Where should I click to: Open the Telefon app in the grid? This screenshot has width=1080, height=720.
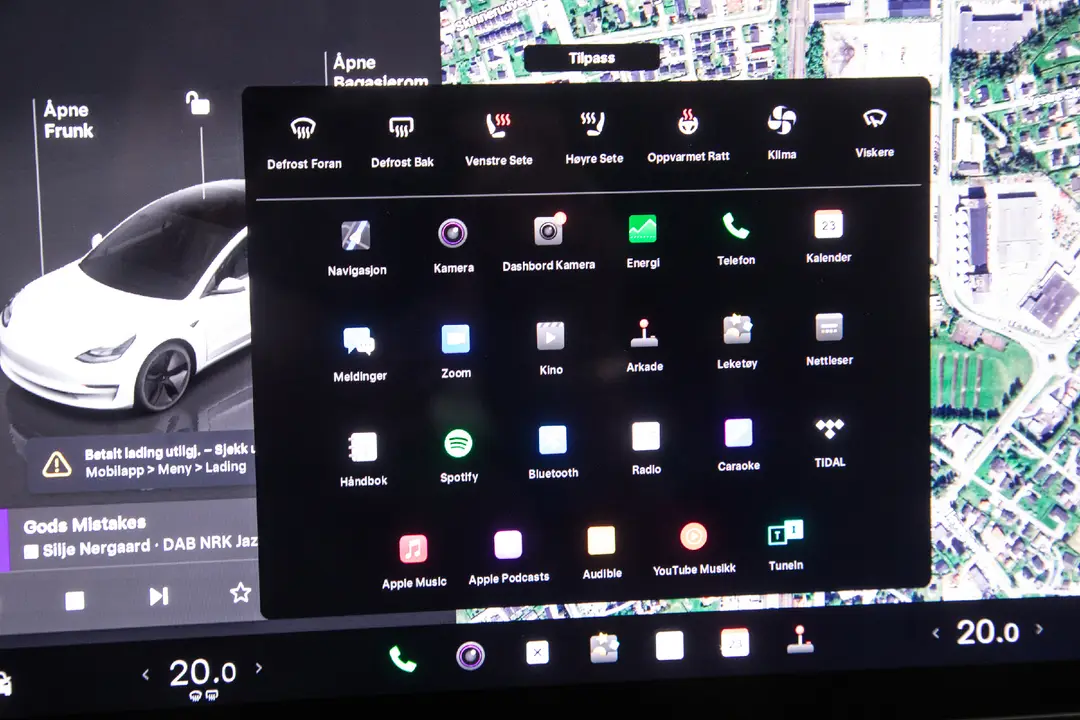pos(736,238)
